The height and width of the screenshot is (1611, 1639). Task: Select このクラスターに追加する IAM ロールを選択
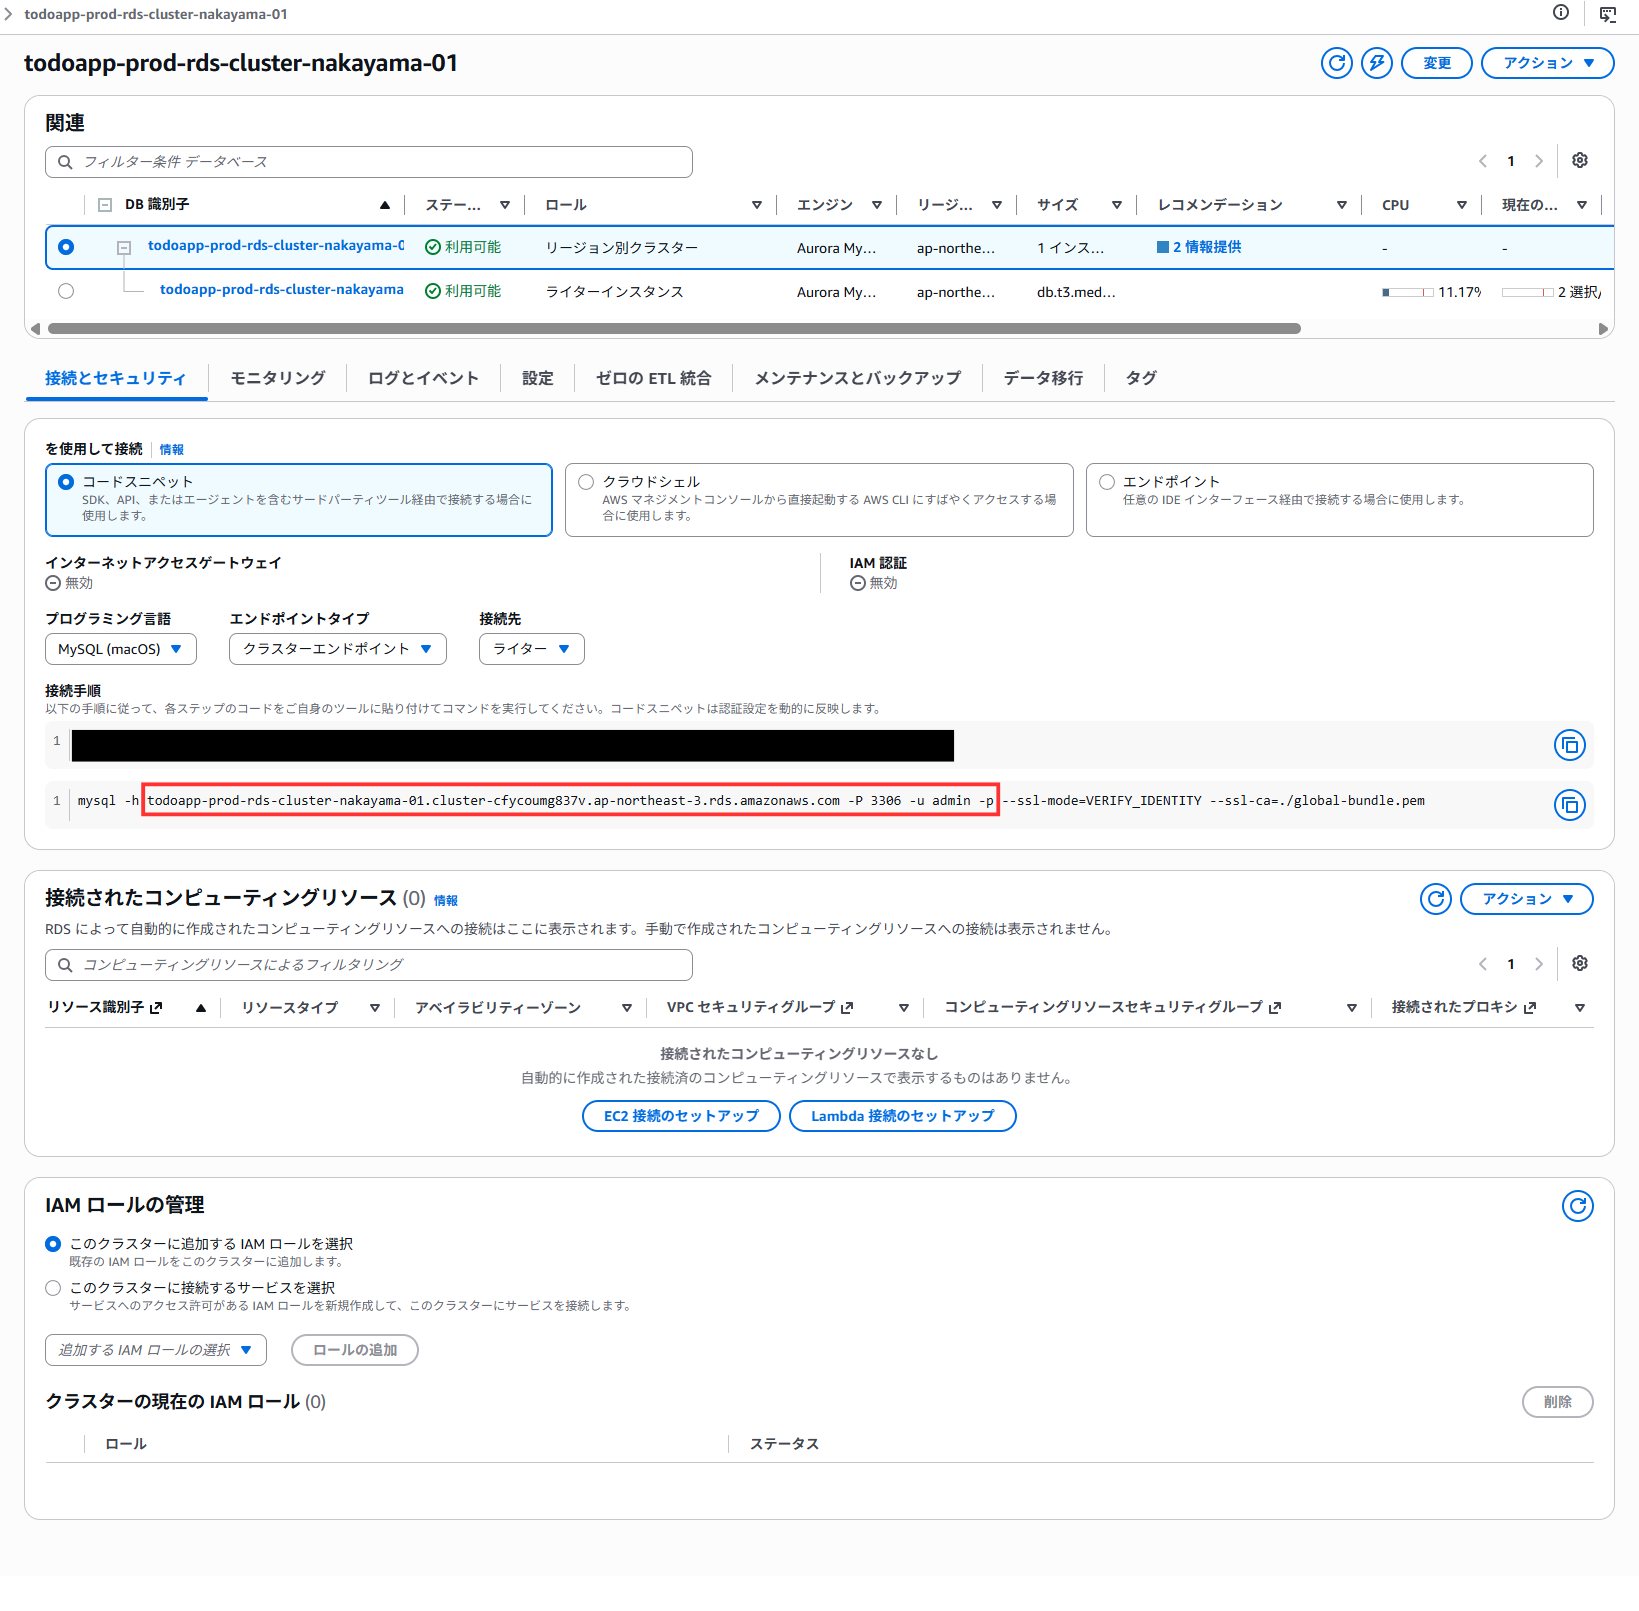click(x=53, y=1244)
